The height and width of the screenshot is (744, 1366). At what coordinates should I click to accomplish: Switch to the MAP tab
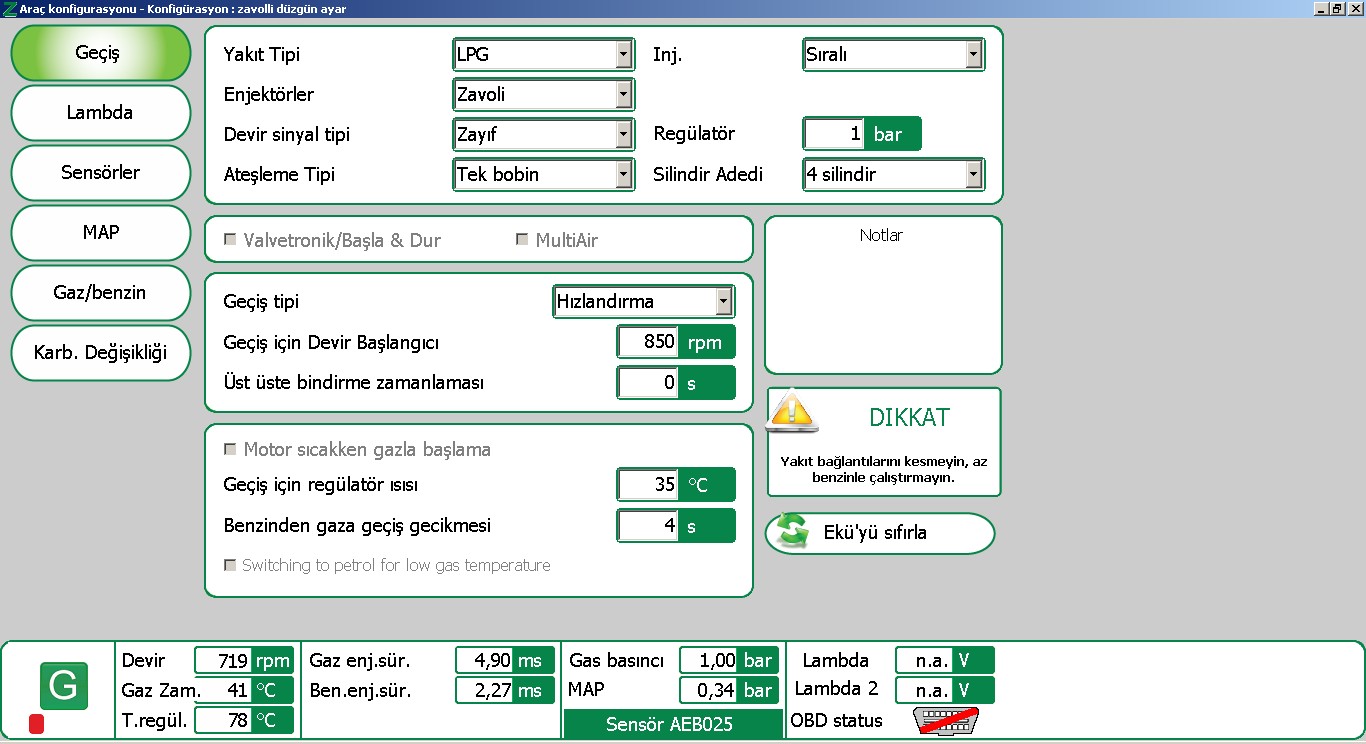[100, 232]
